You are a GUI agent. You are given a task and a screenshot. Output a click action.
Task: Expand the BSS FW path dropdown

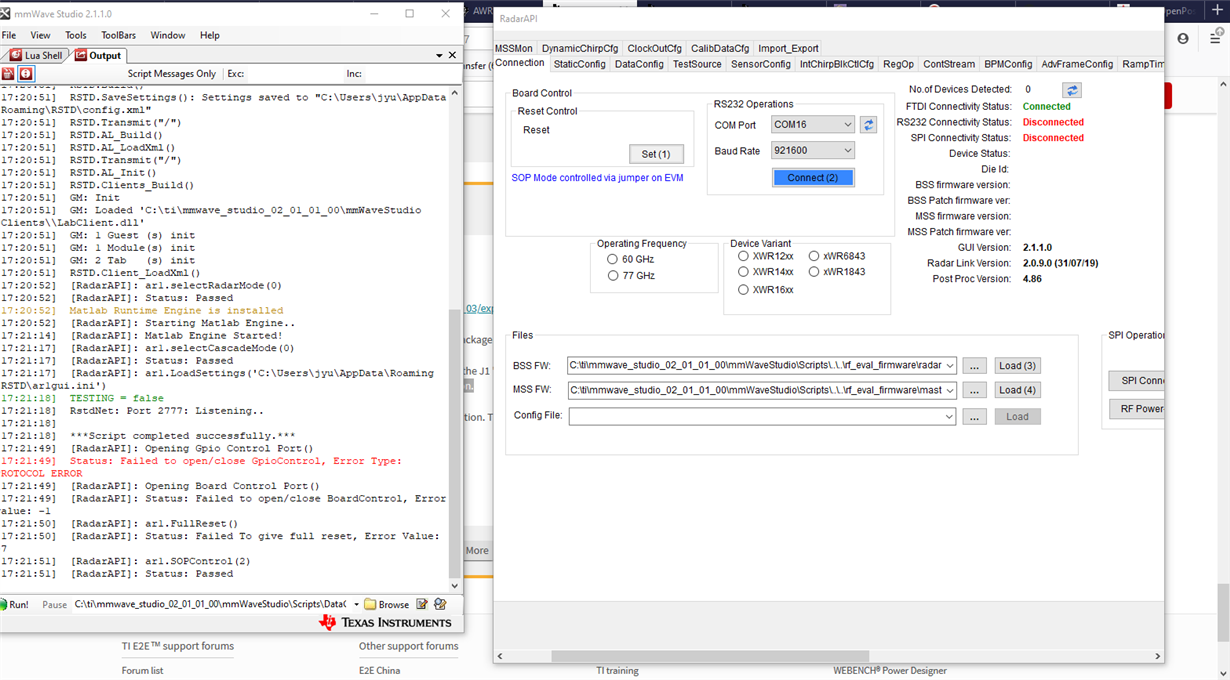(x=949, y=365)
